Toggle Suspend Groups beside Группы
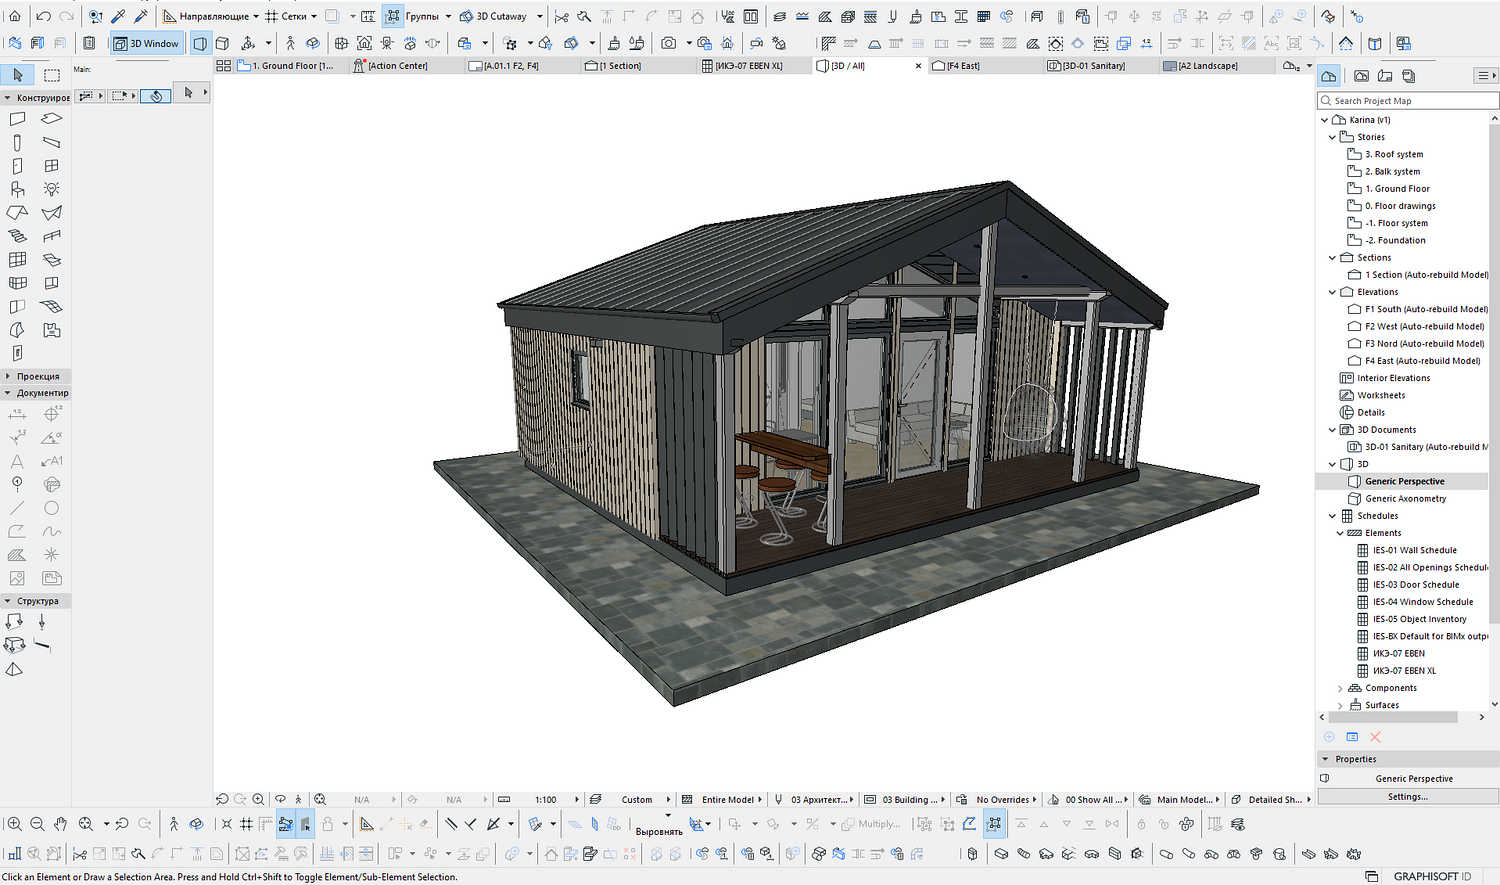 tap(392, 16)
